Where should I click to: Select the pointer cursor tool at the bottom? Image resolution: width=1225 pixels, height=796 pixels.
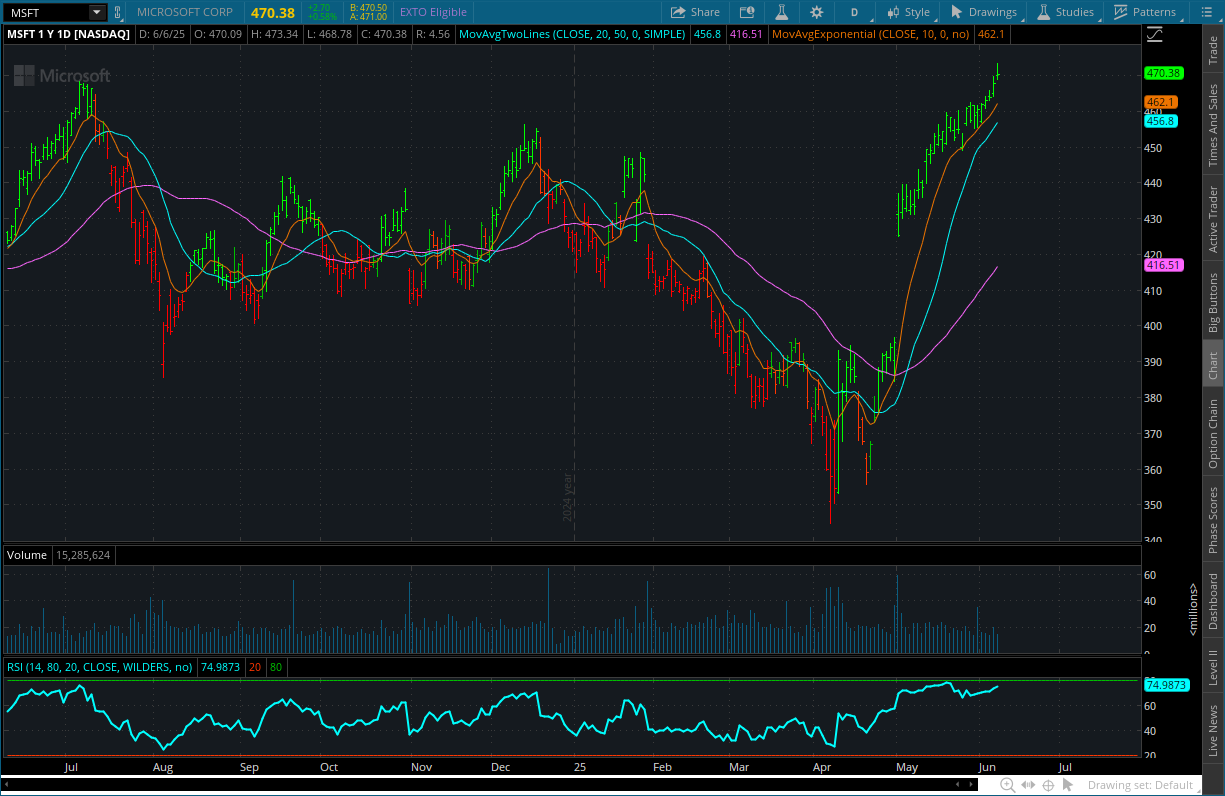click(1066, 785)
